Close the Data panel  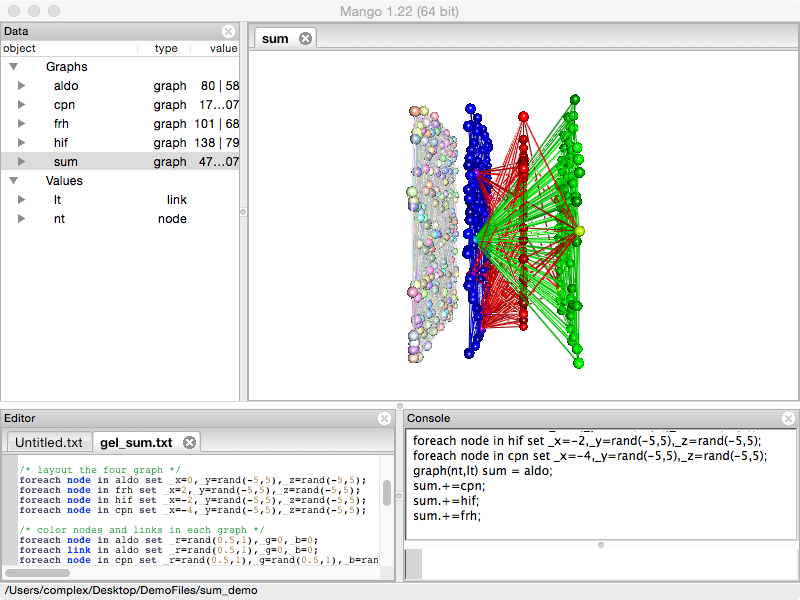(229, 32)
